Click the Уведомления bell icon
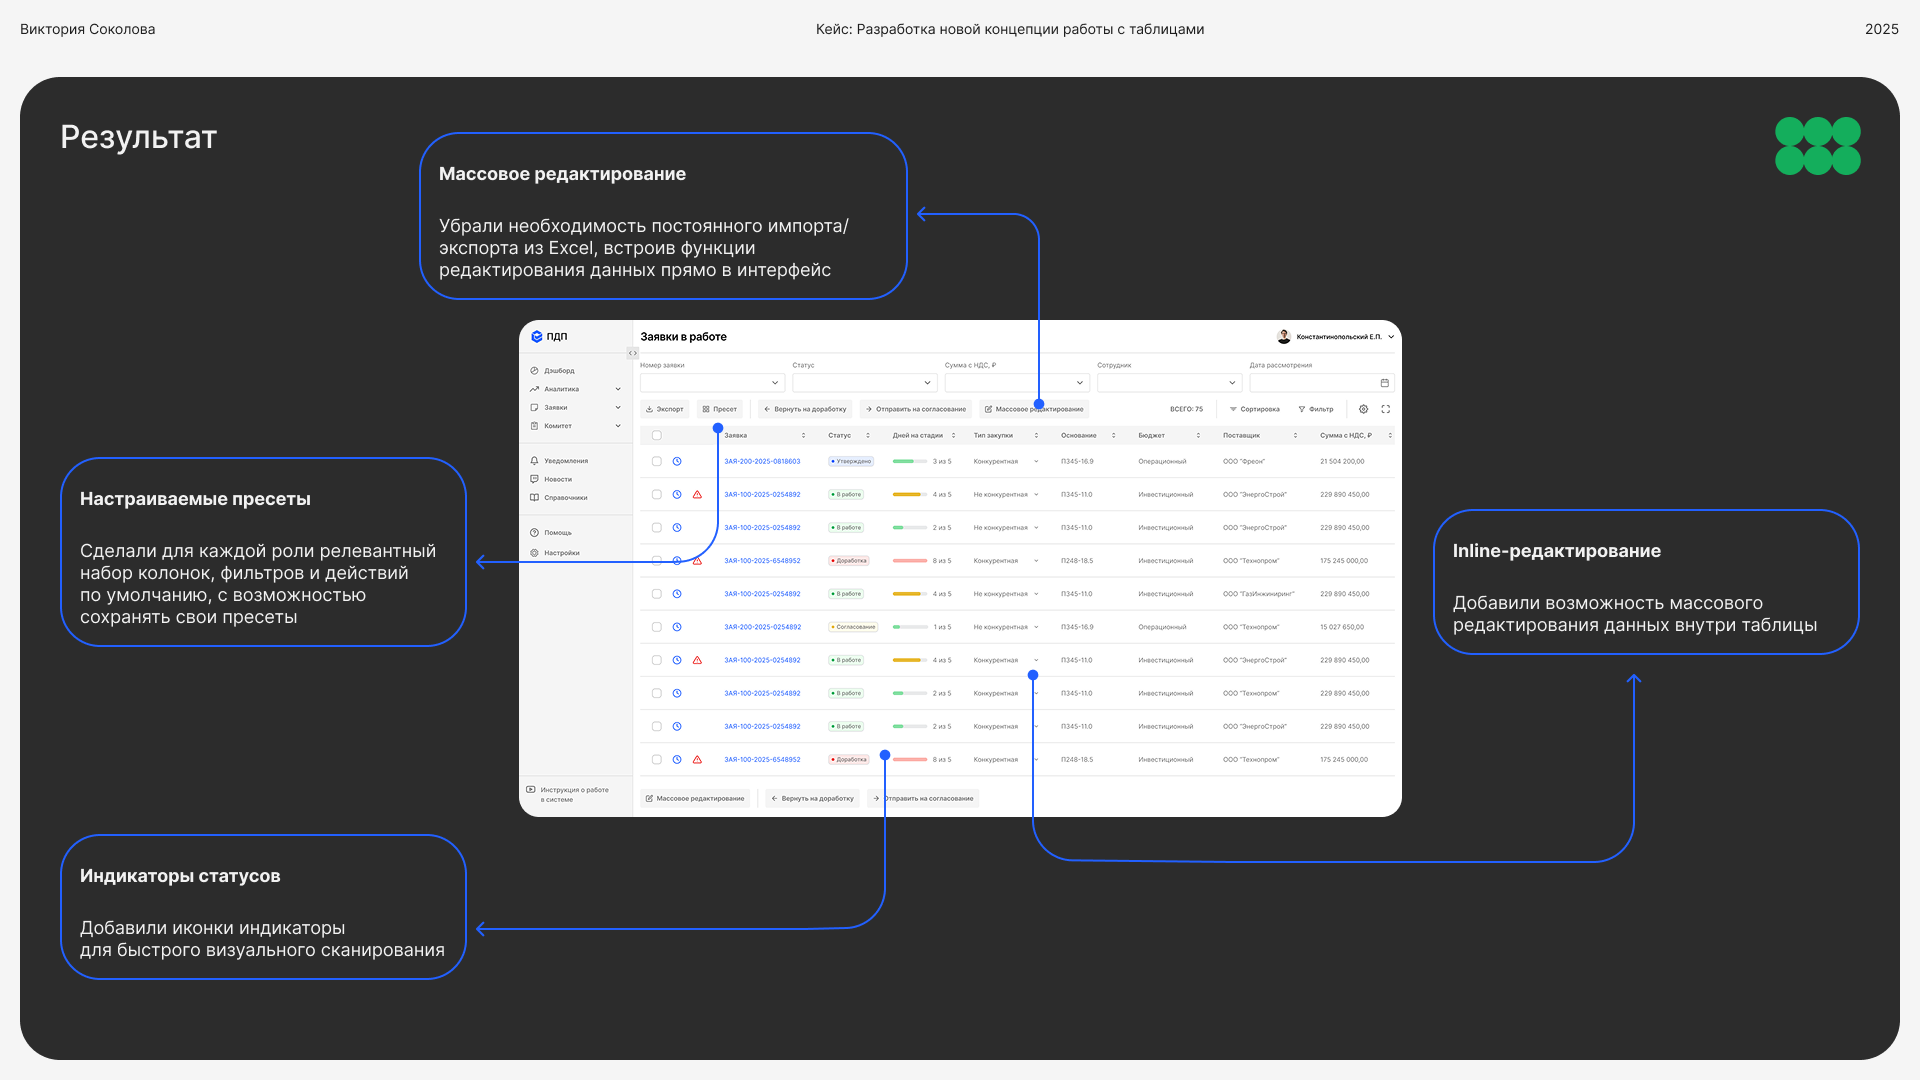 (534, 461)
